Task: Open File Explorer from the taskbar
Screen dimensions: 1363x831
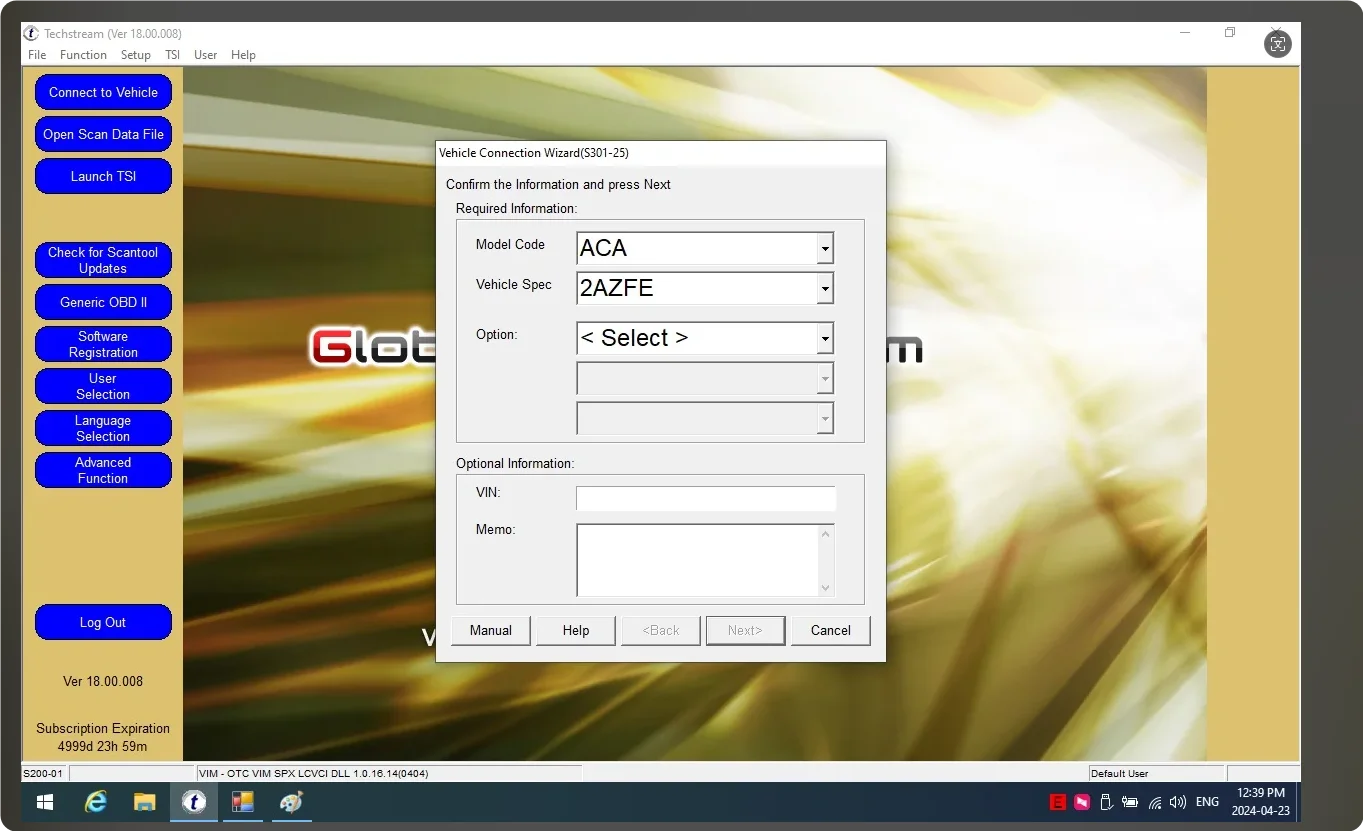Action: coord(145,802)
